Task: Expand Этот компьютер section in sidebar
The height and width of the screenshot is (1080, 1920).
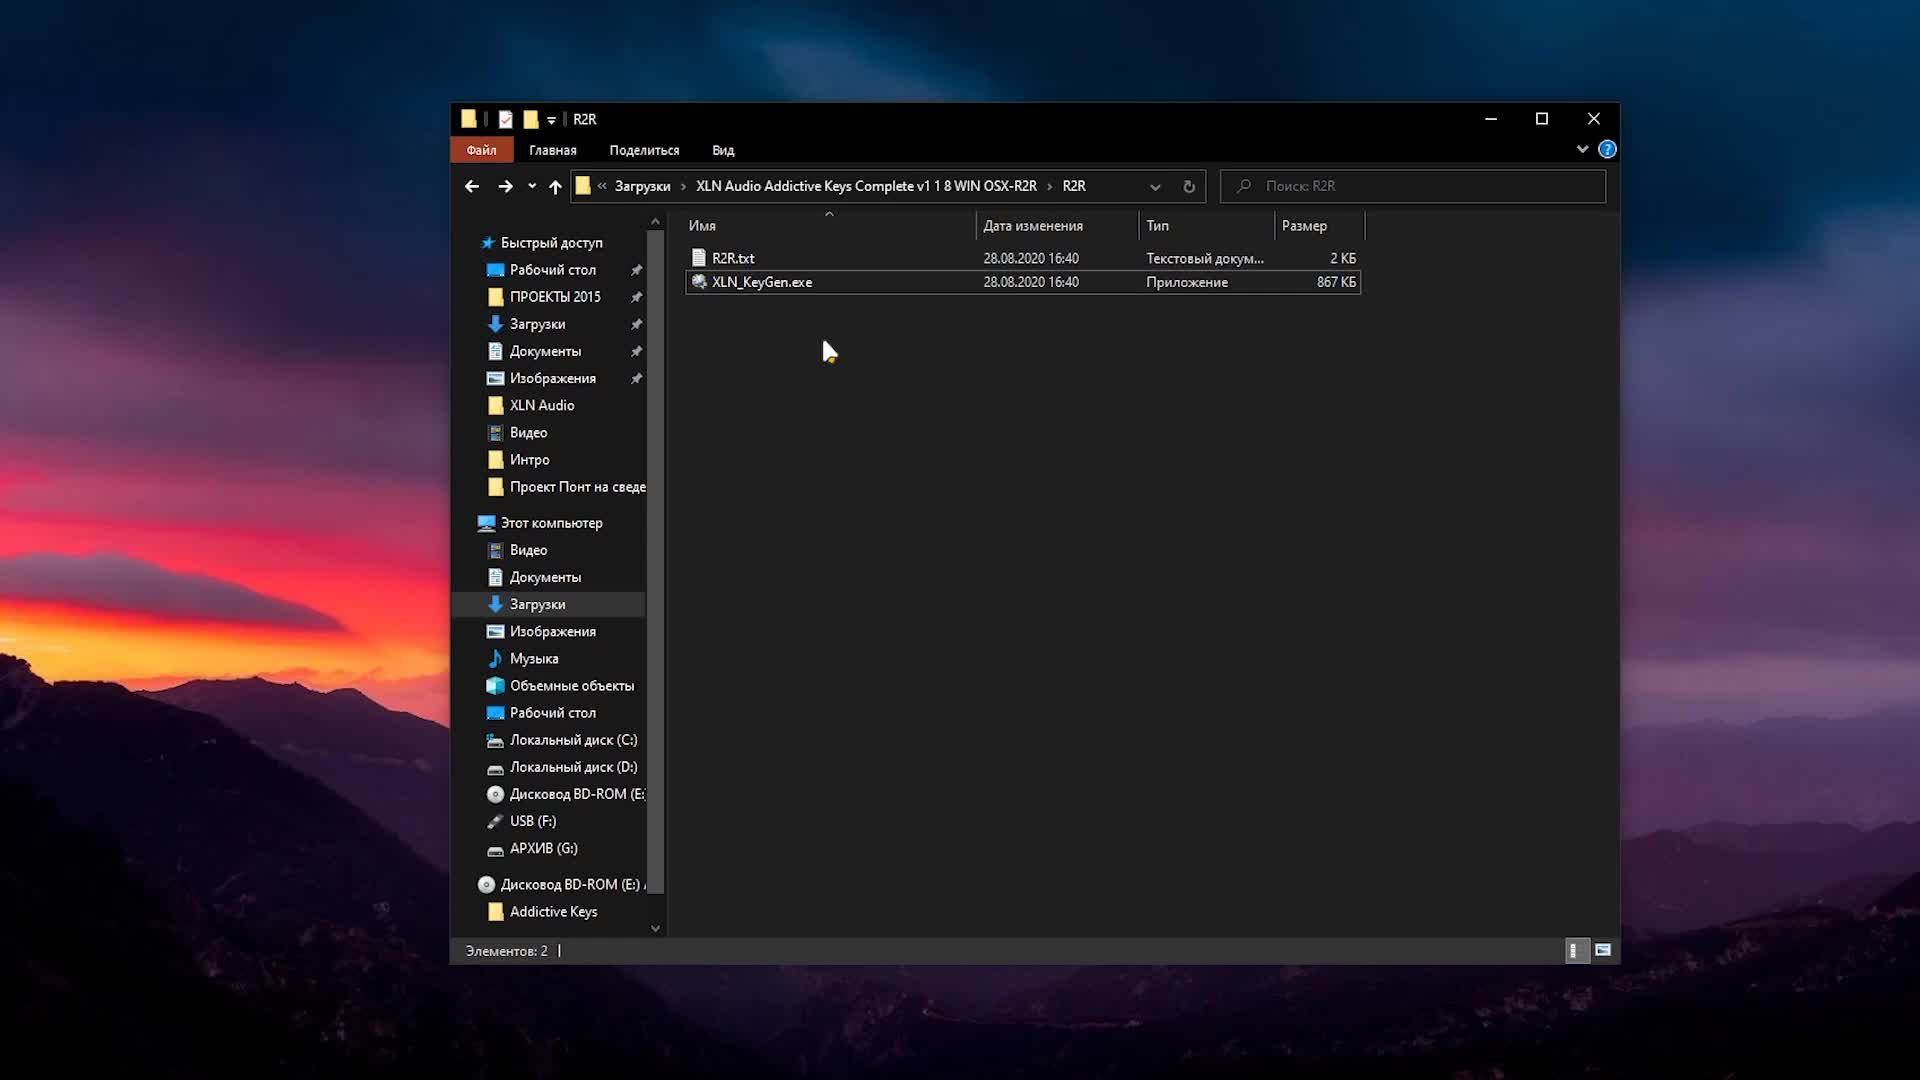Action: (467, 522)
